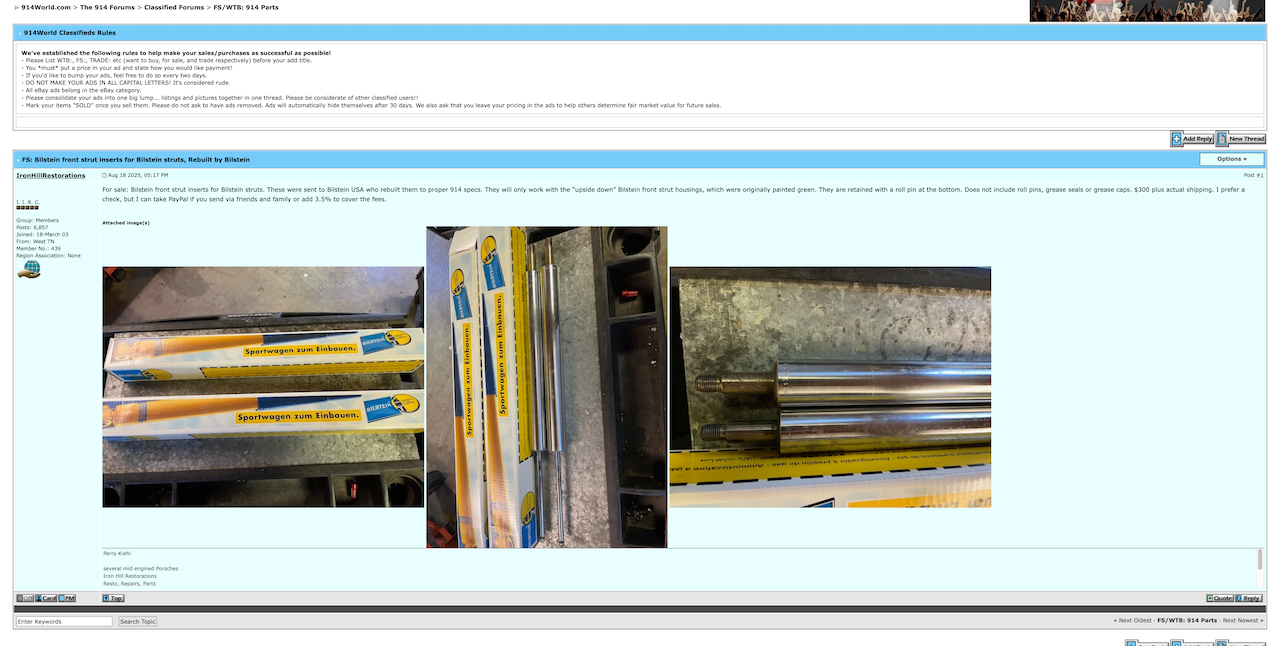Jump to Top of page button
1280x646 pixels.
click(x=113, y=598)
